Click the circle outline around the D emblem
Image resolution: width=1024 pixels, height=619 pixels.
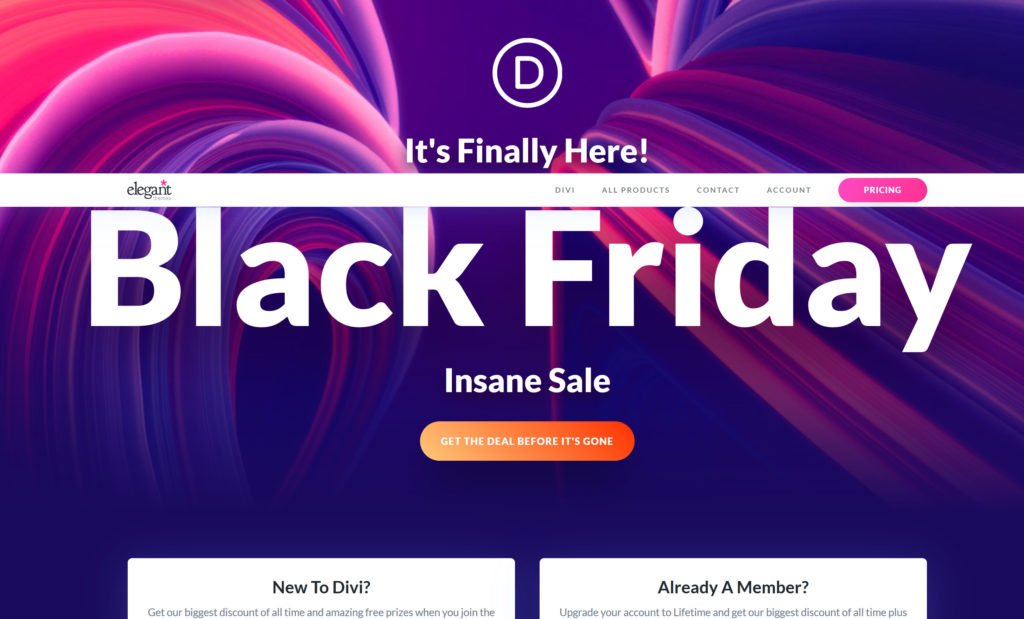[x=527, y=40]
